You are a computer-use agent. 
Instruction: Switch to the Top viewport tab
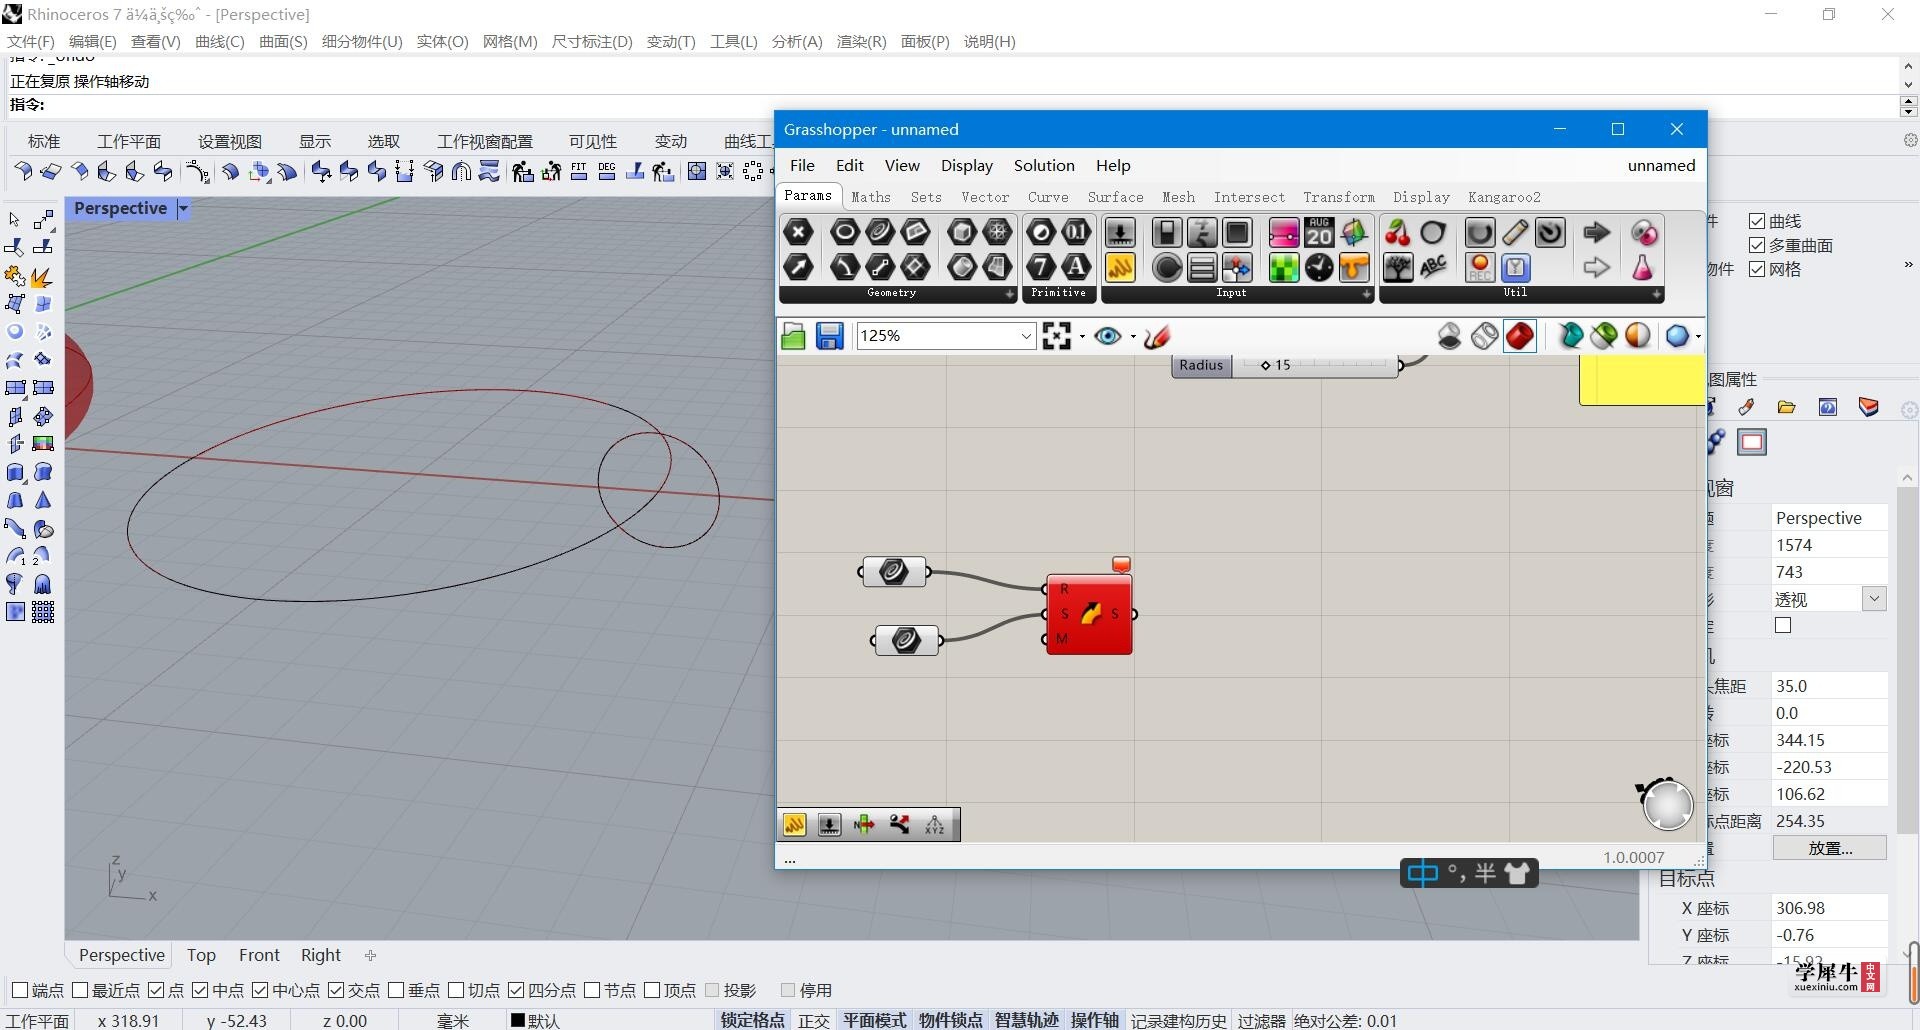pos(201,955)
